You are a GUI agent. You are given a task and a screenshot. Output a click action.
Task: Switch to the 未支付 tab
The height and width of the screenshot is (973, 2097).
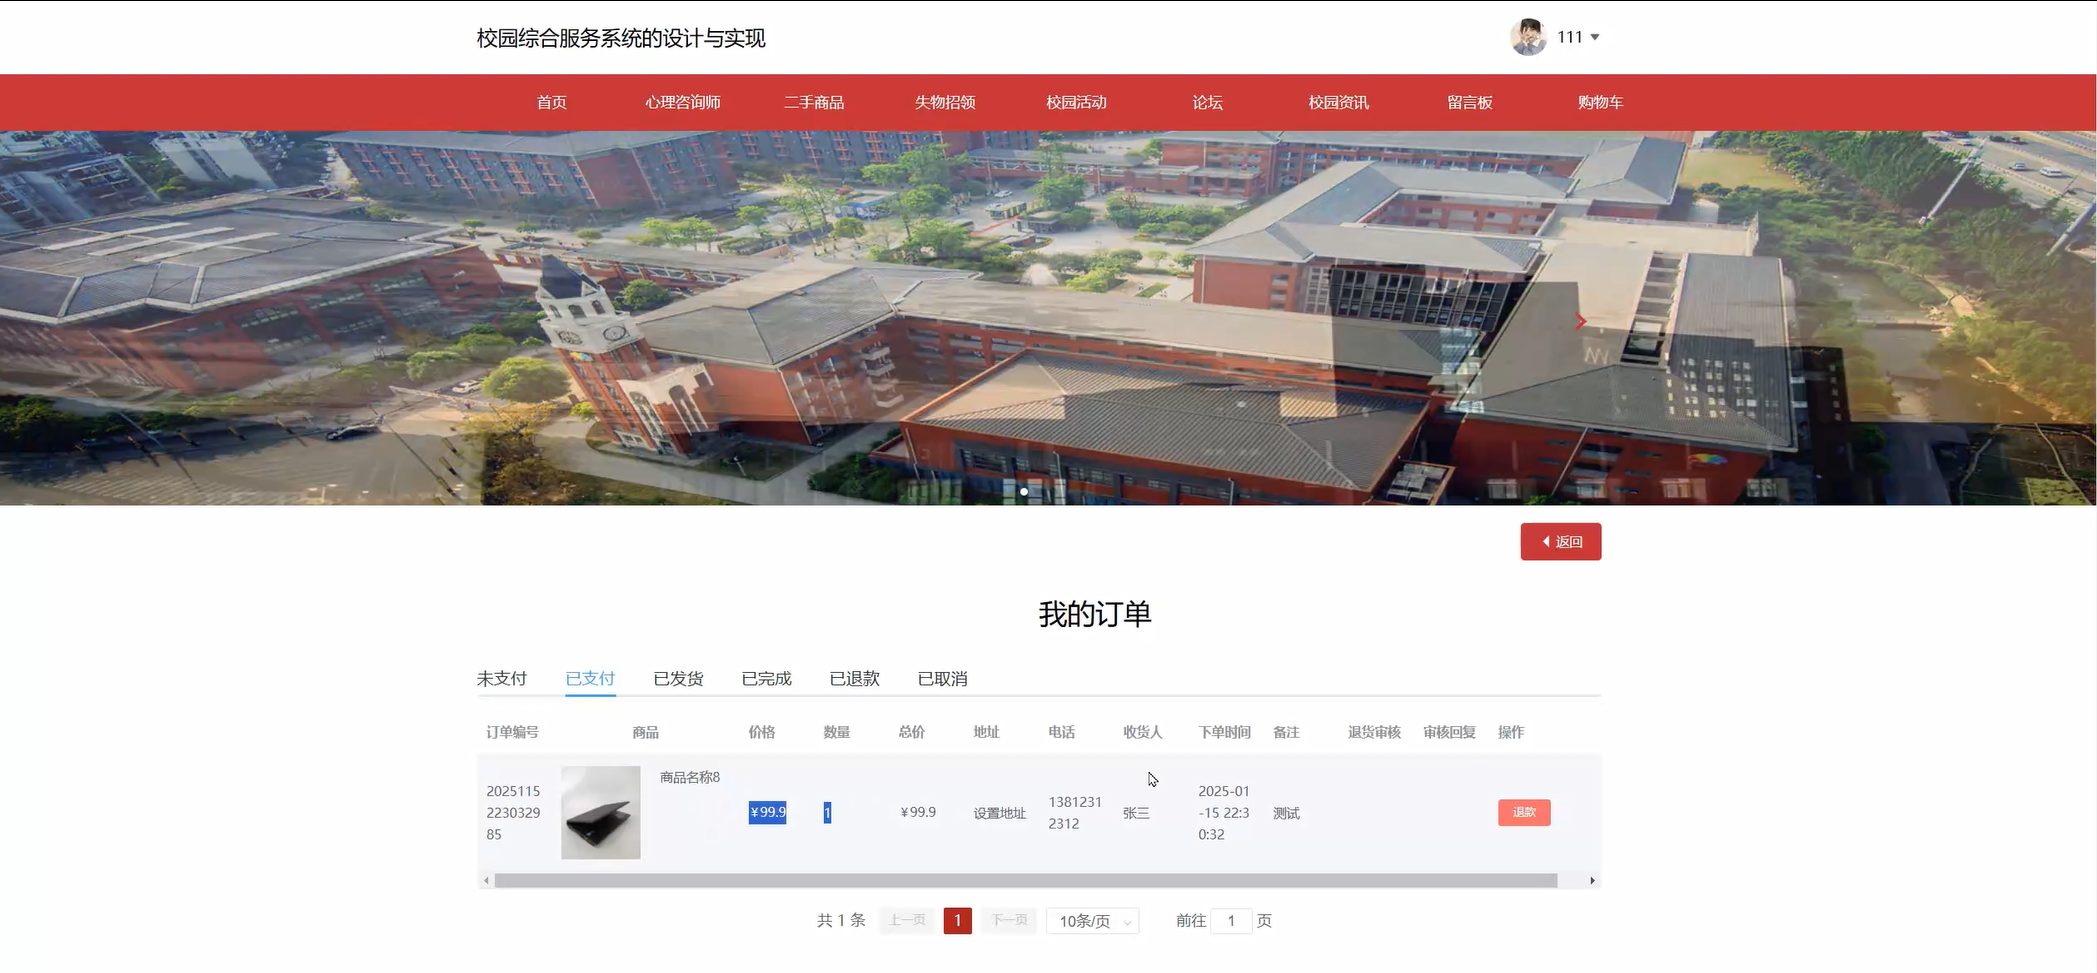point(501,678)
